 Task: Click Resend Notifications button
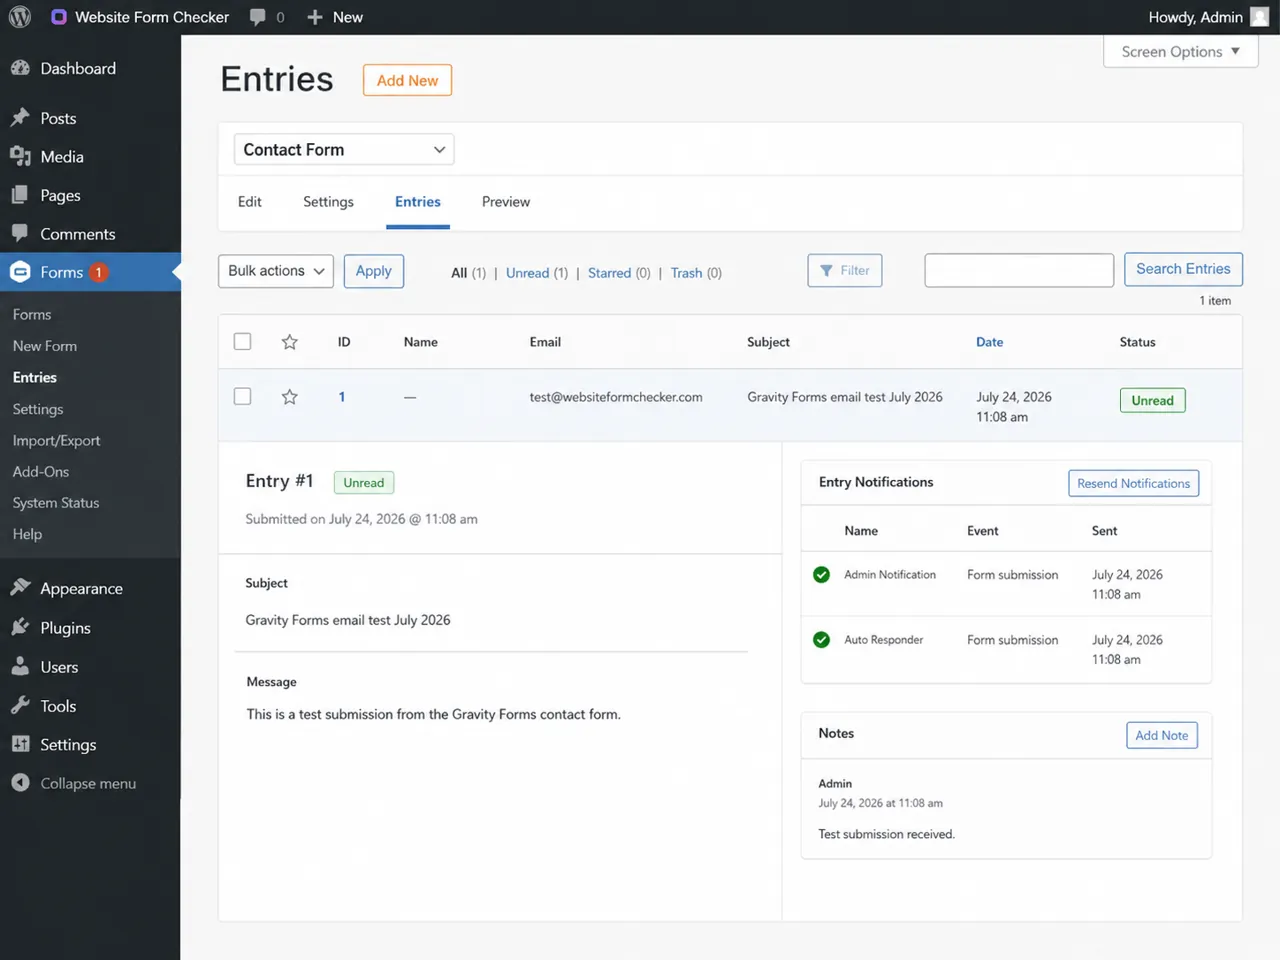1133,484
